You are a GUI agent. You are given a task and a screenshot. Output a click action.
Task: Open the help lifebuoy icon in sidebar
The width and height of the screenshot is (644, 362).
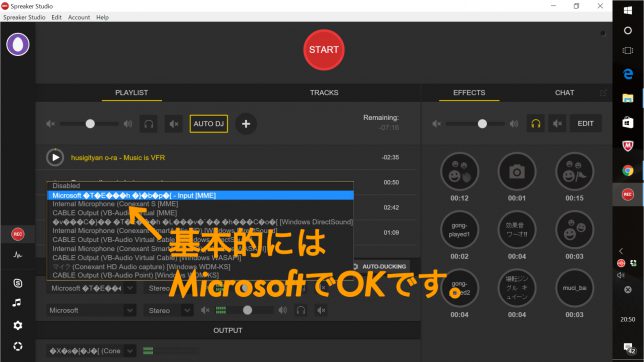(17, 346)
